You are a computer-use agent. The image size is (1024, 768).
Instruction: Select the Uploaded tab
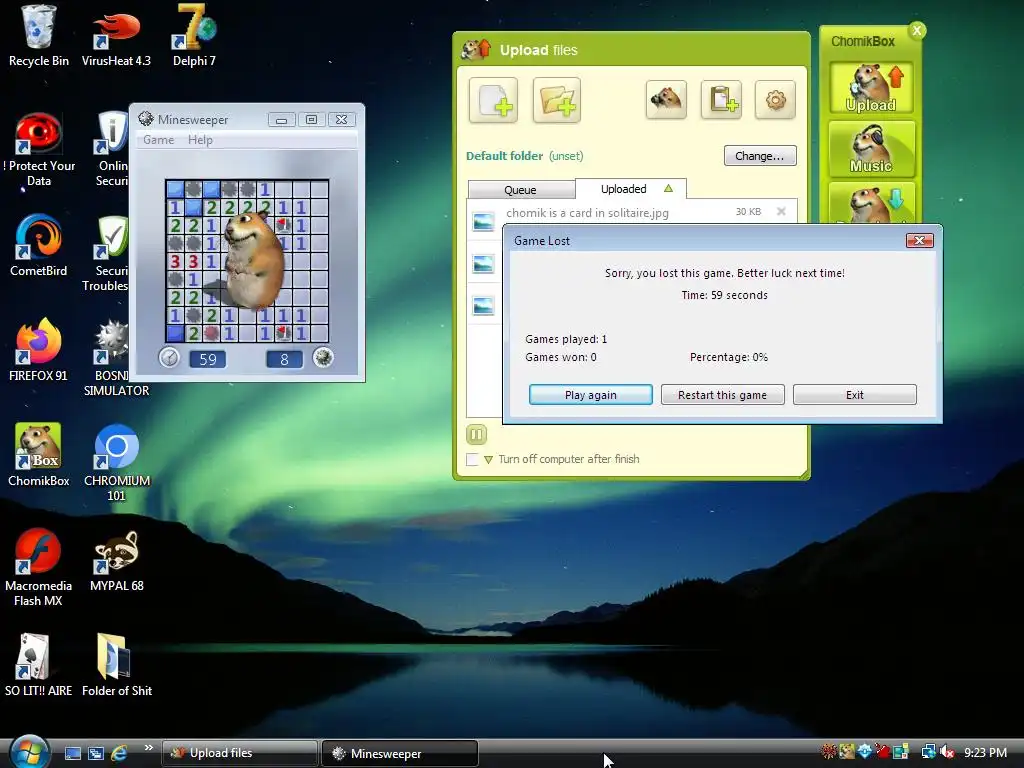pyautogui.click(x=630, y=189)
